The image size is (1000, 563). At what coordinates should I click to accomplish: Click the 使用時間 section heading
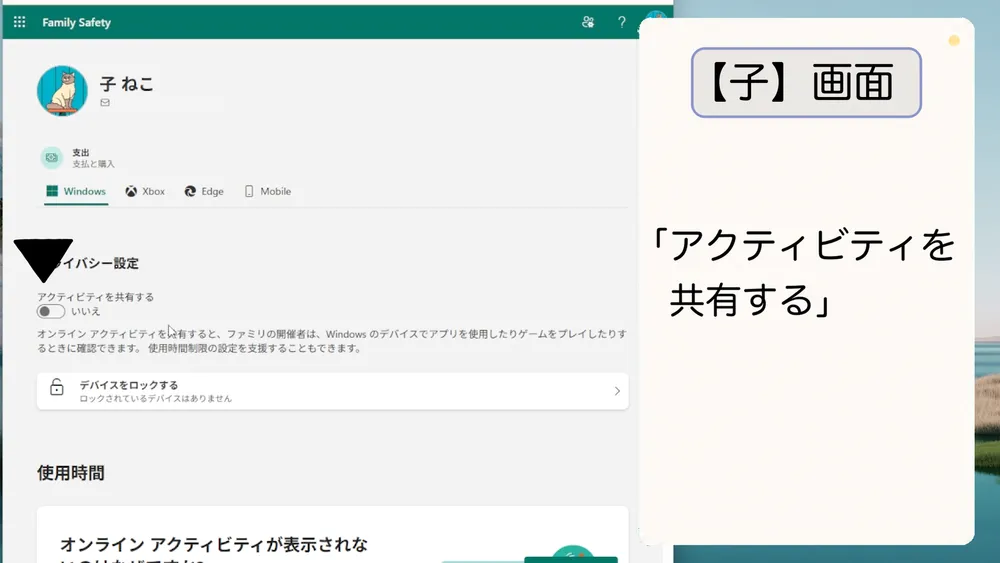tap(71, 473)
